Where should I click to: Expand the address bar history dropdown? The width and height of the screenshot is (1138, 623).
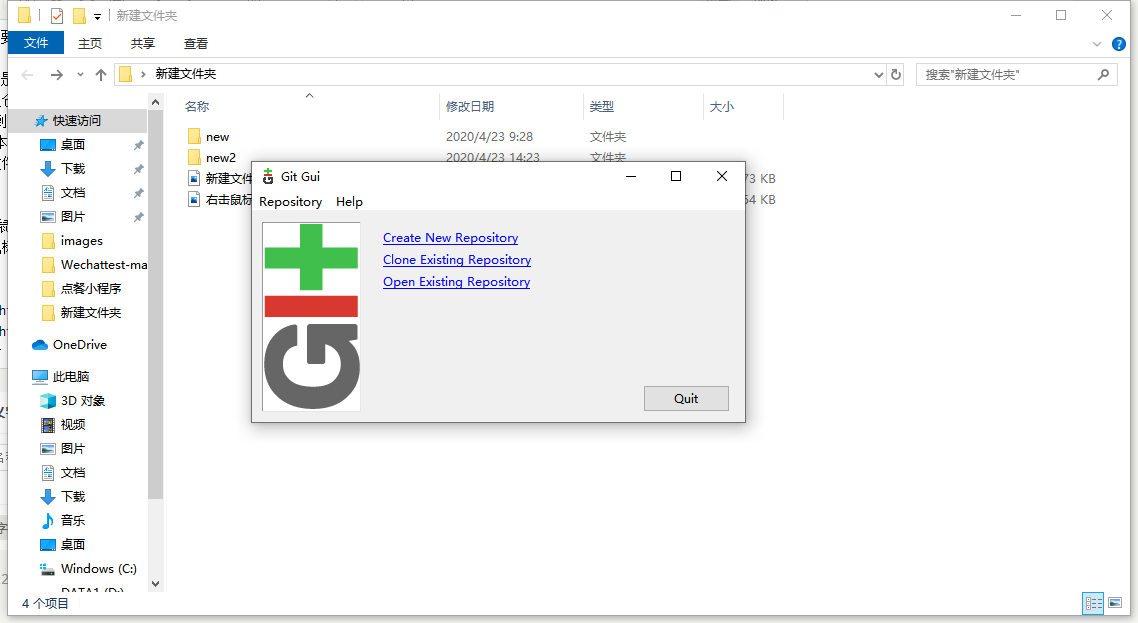click(878, 75)
